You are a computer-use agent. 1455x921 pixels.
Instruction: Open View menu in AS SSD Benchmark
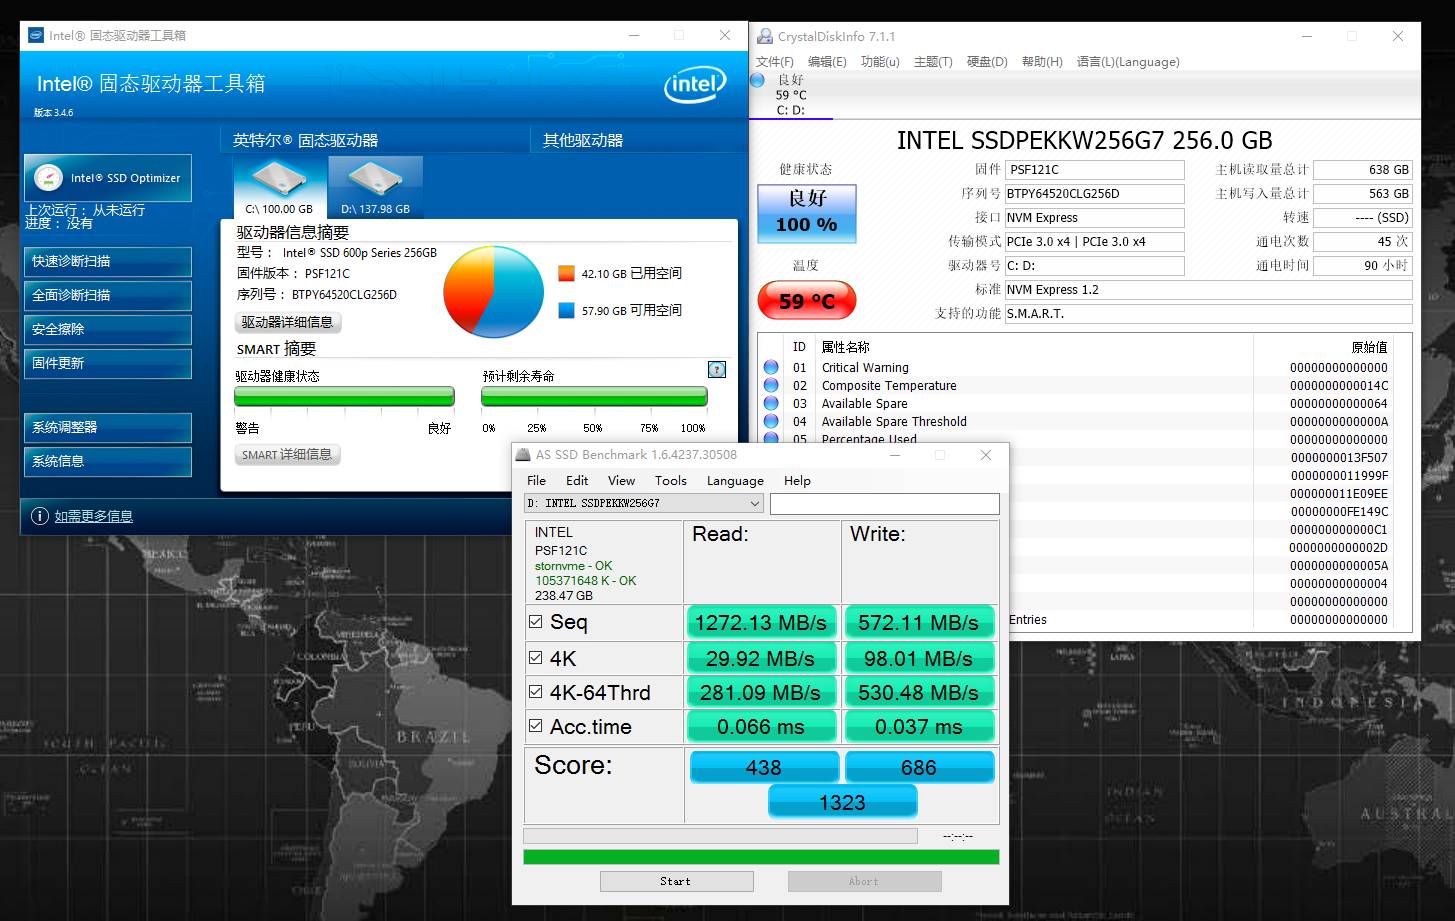tap(621, 481)
